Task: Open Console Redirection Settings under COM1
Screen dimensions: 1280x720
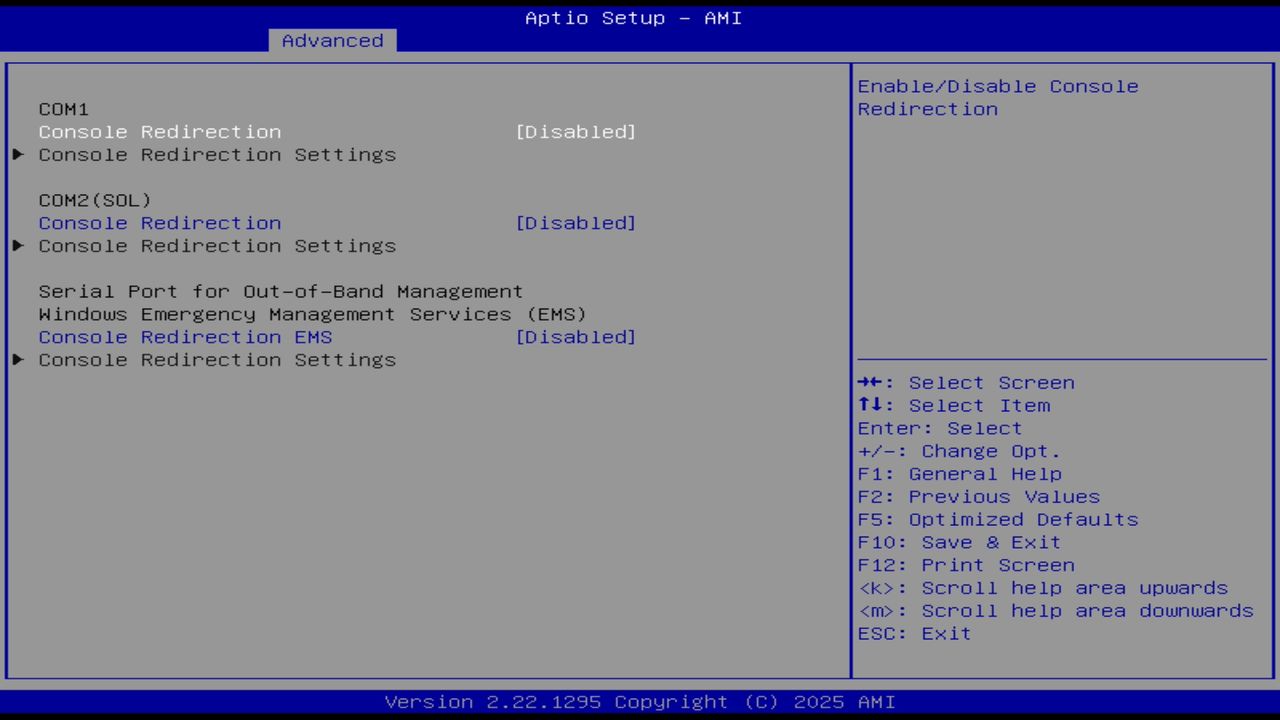Action: tap(217, 155)
